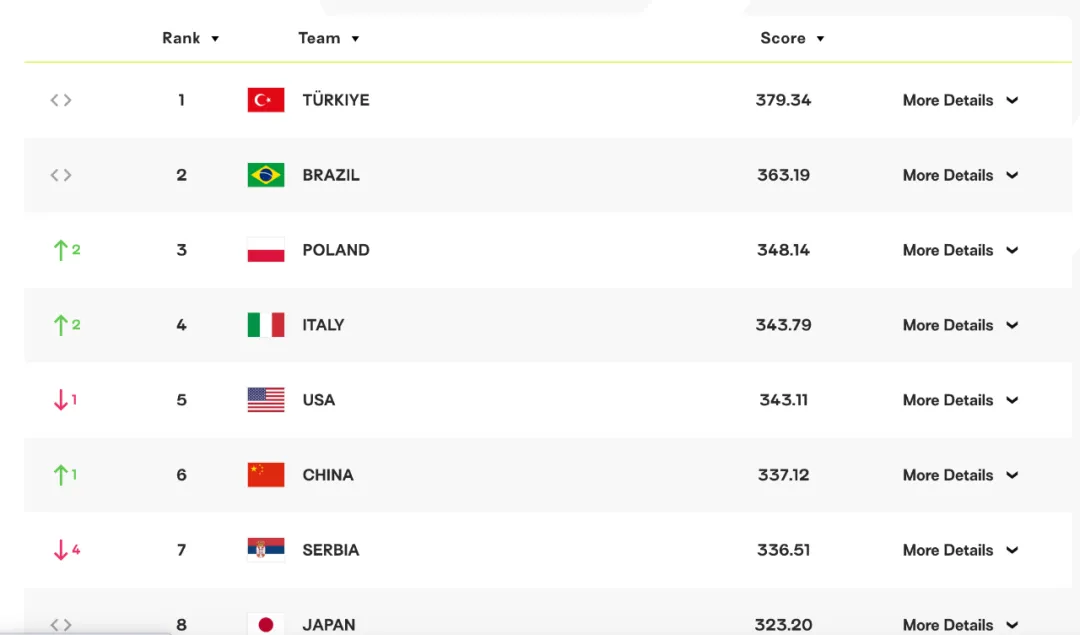Click the USA flag icon

click(266, 400)
